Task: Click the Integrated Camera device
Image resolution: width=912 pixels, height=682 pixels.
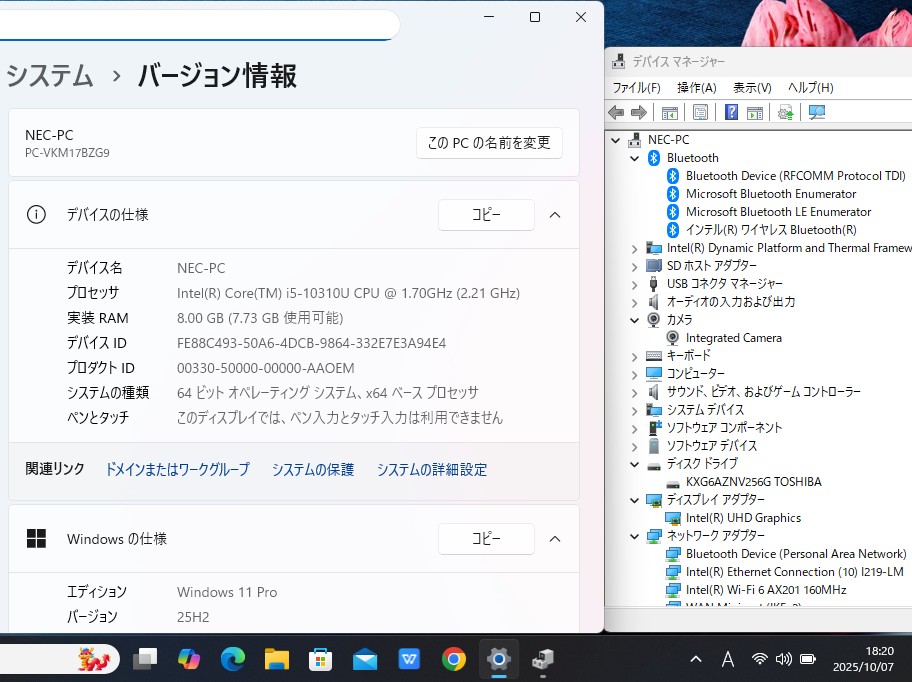Action: 733,338
